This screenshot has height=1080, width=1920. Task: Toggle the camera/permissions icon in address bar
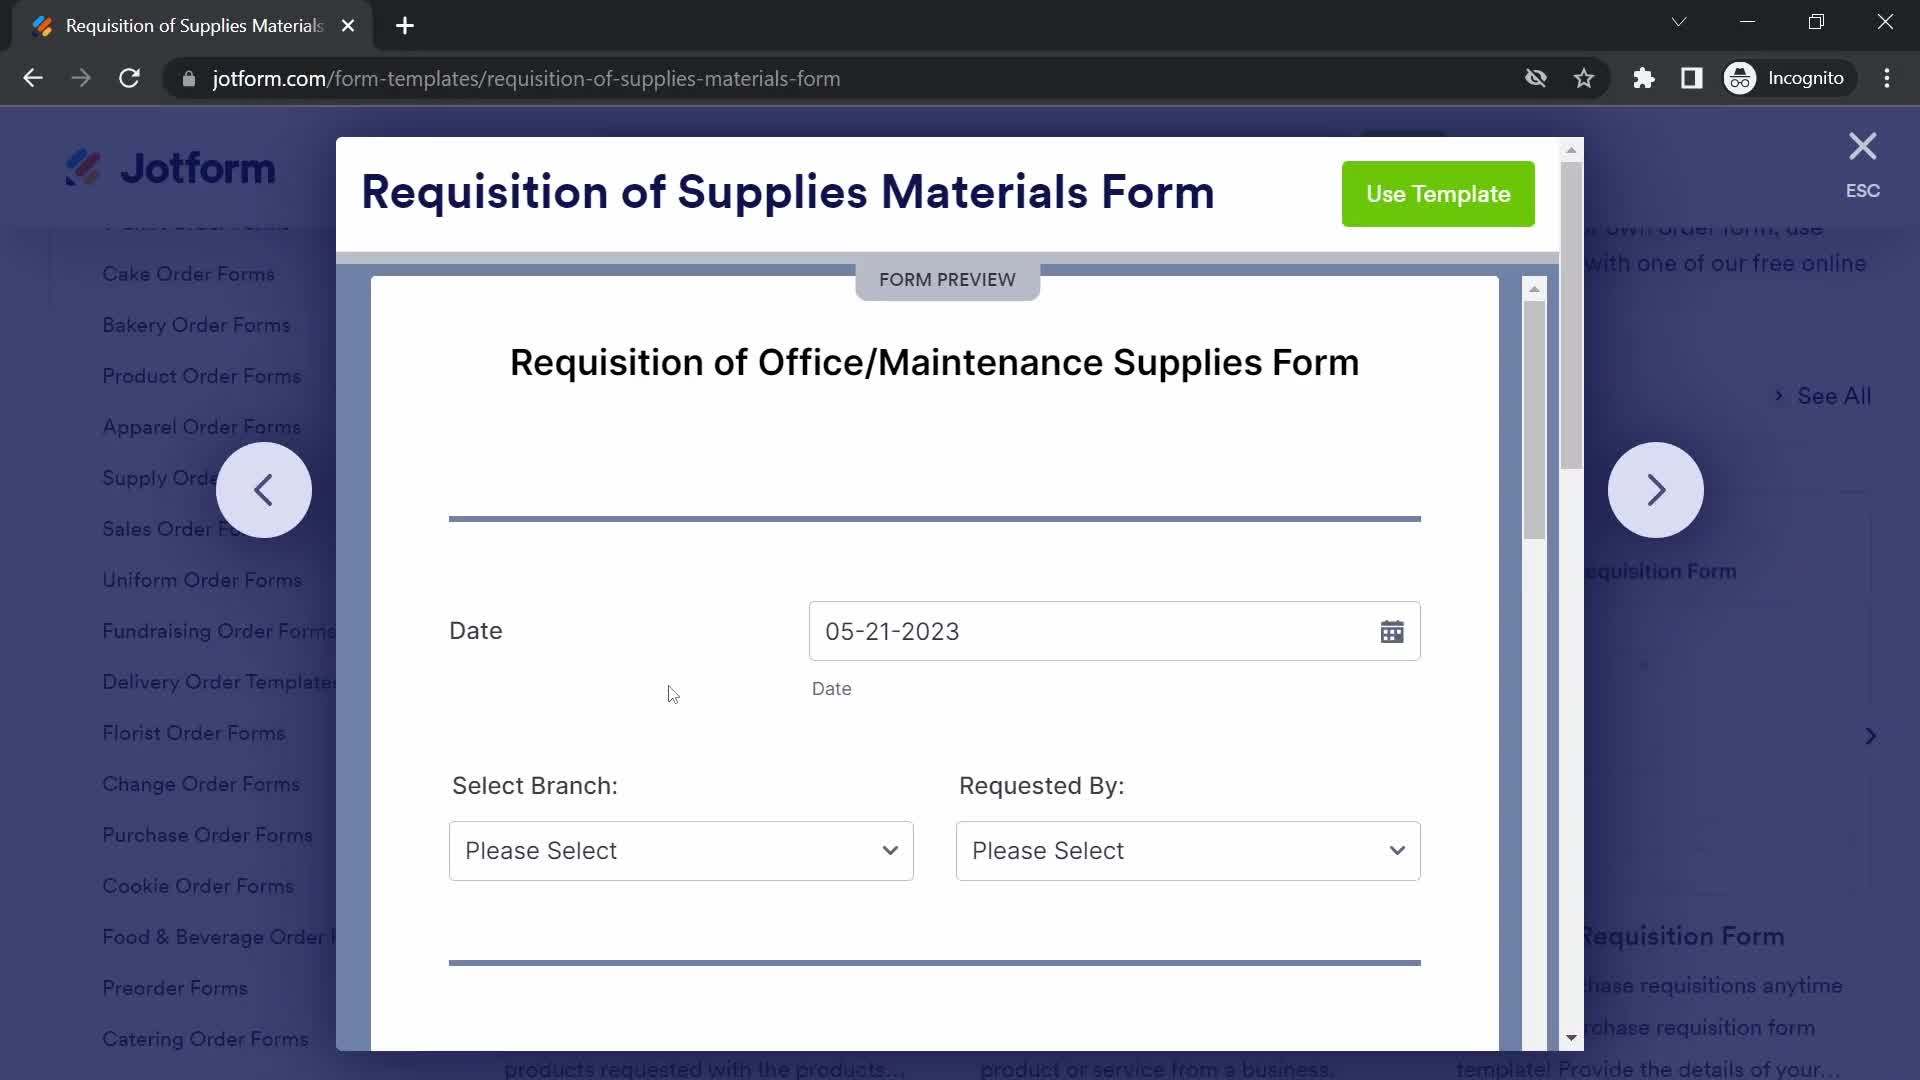coord(1535,79)
